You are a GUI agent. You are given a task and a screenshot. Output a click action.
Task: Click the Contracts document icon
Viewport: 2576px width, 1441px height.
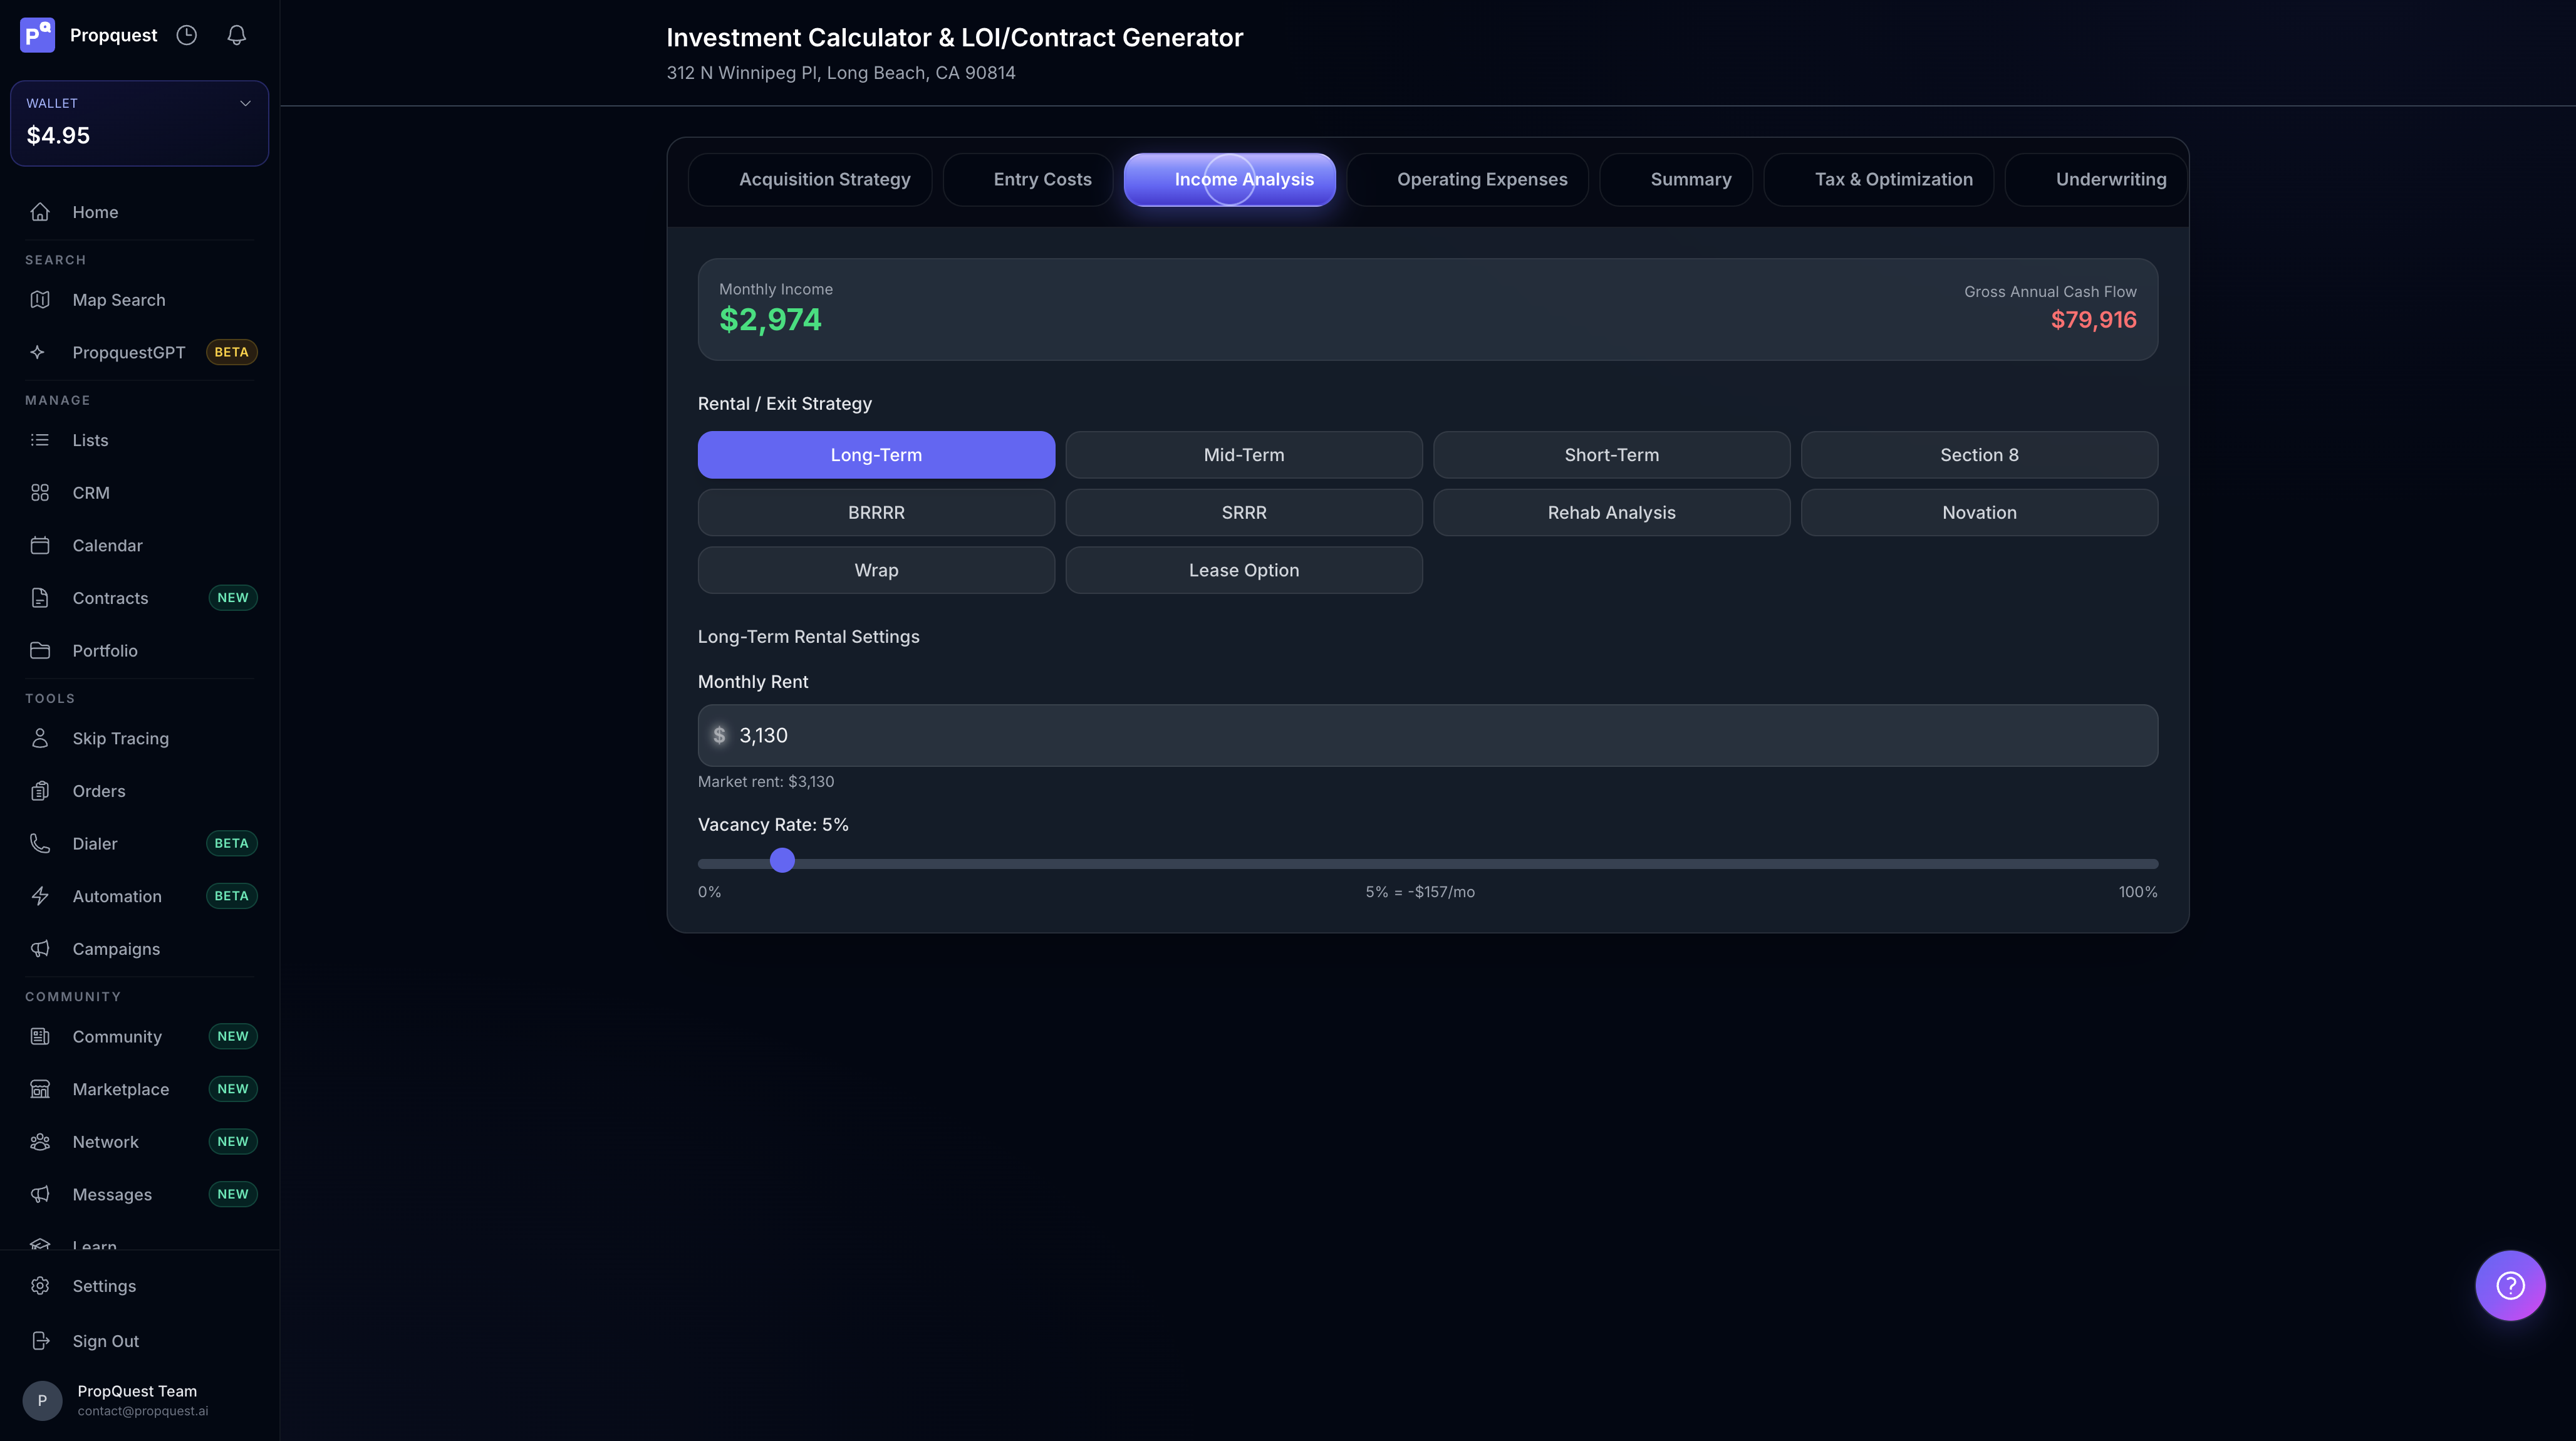click(x=40, y=598)
